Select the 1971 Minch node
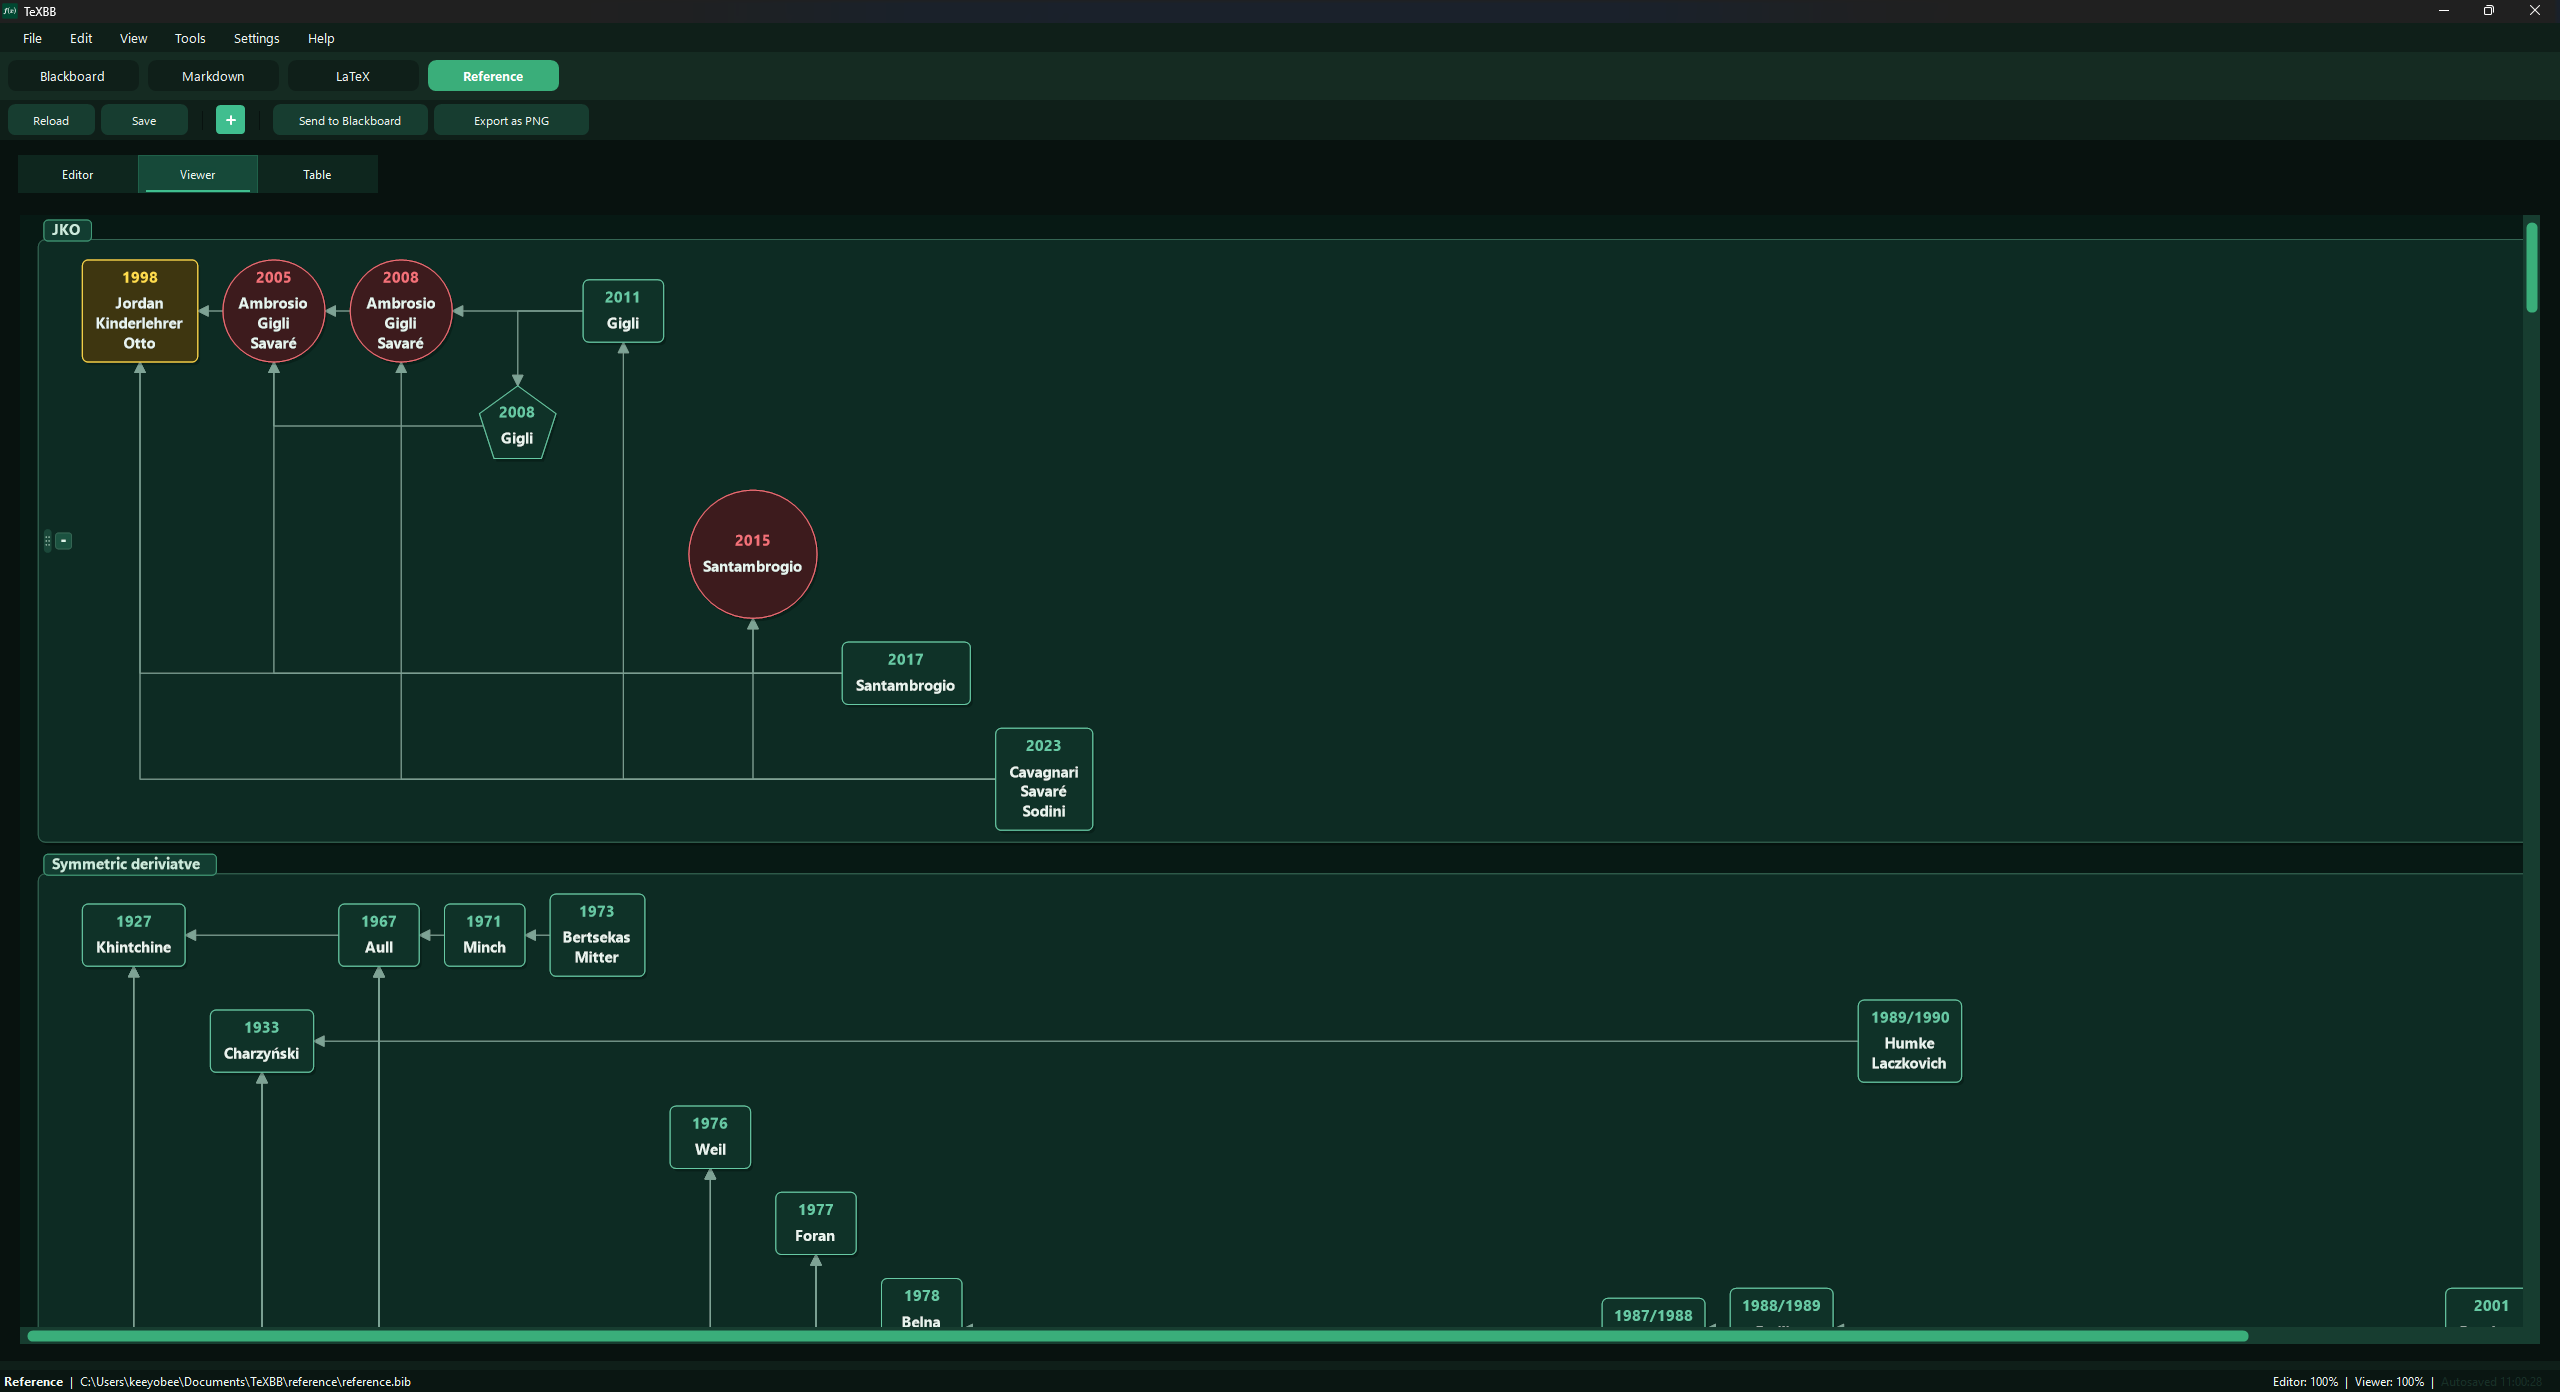This screenshot has width=2560, height=1392. [485, 935]
